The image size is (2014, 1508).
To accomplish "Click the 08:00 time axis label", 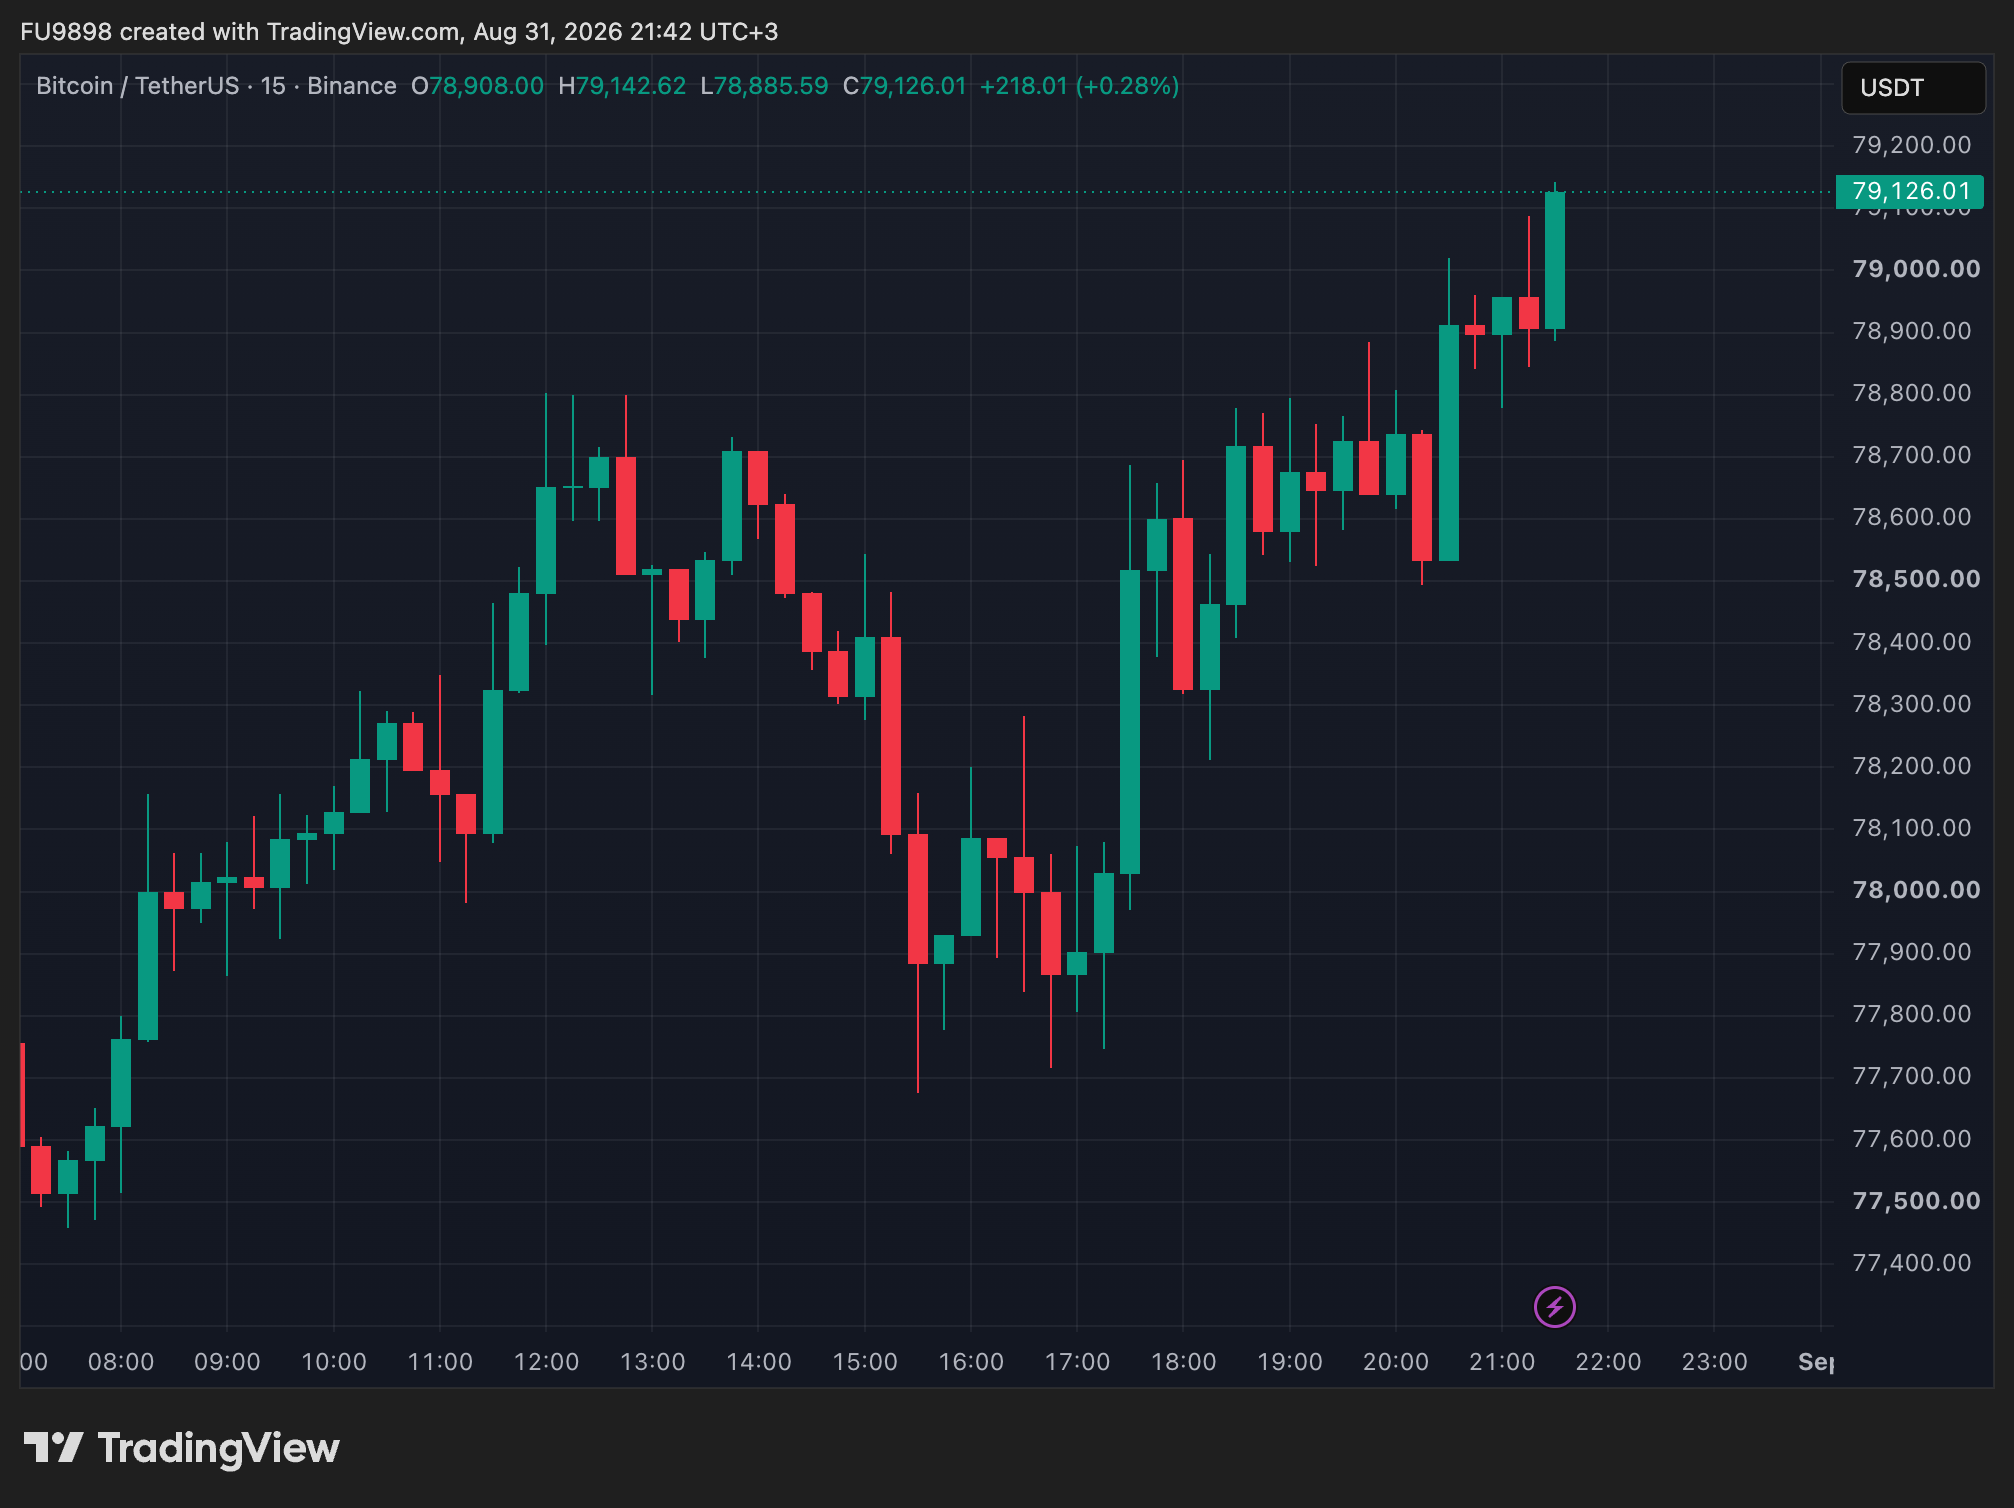I will click(121, 1362).
